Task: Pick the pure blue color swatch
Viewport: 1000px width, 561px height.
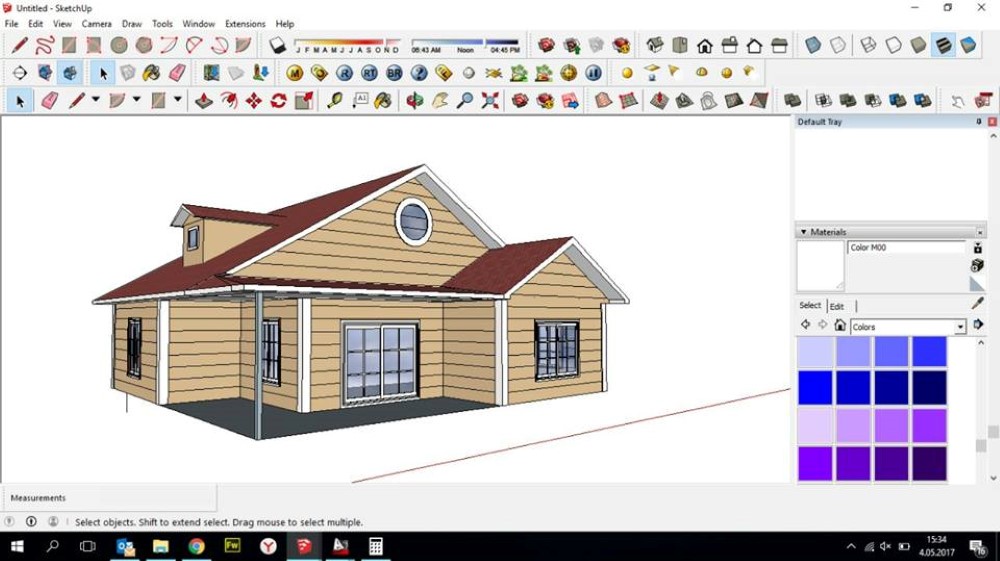Action: click(x=814, y=387)
